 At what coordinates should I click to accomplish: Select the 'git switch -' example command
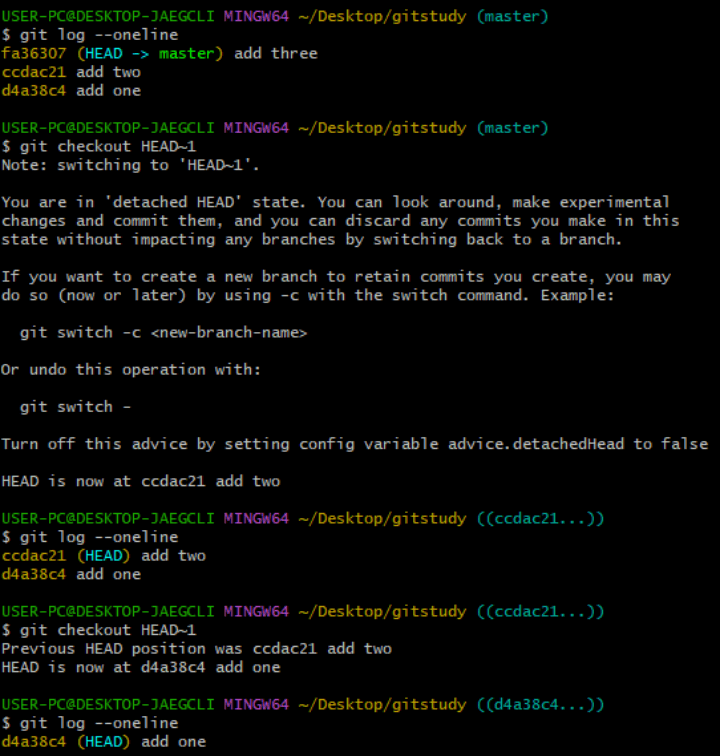pyautogui.click(x=75, y=407)
